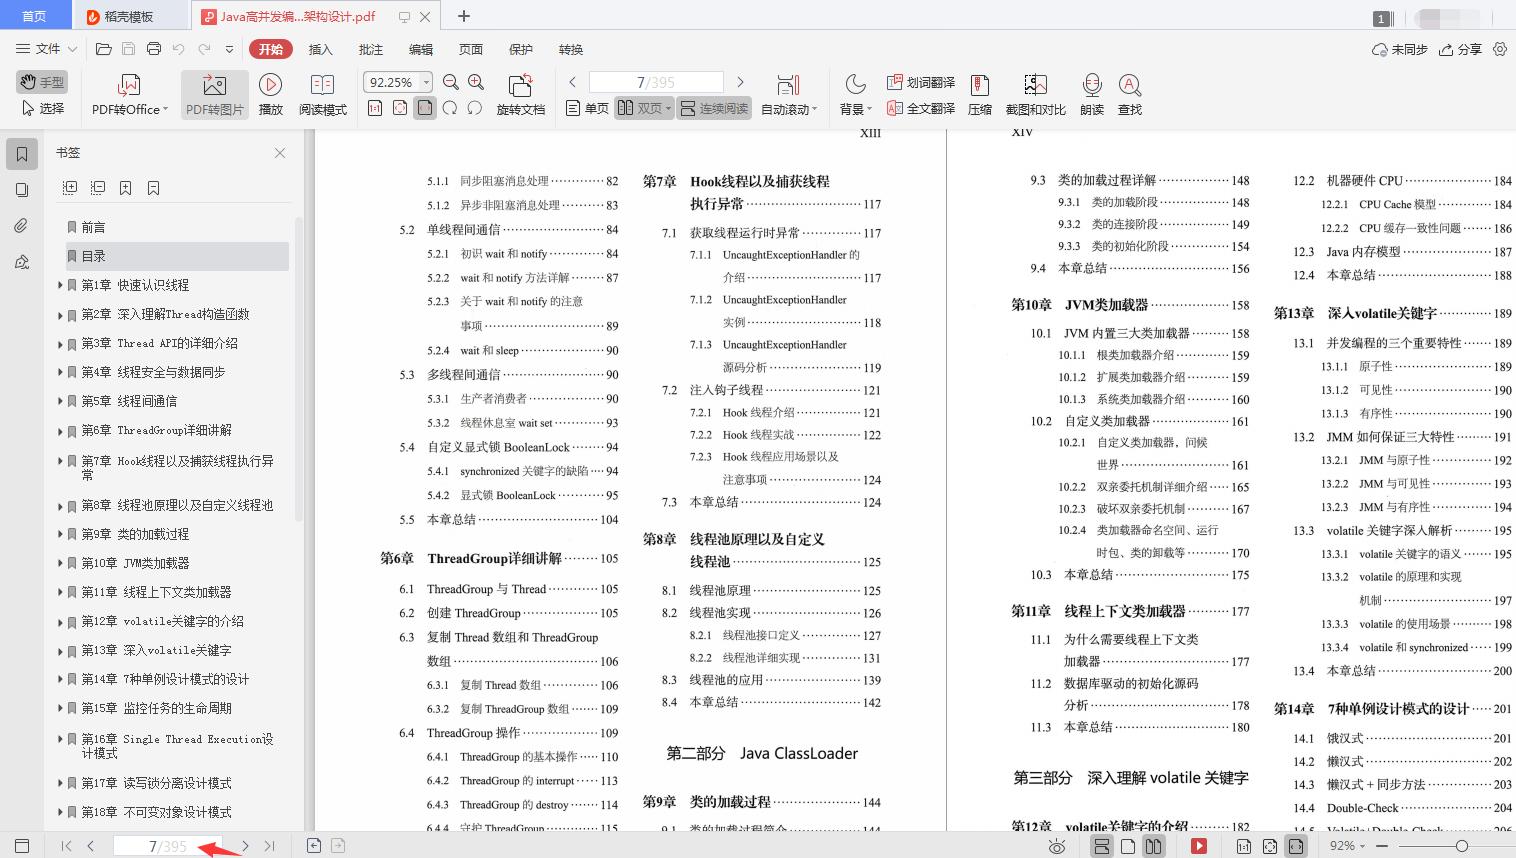
Task: Expand 第14章 7种单例设计模式的设计 bookmark
Action: coord(60,679)
